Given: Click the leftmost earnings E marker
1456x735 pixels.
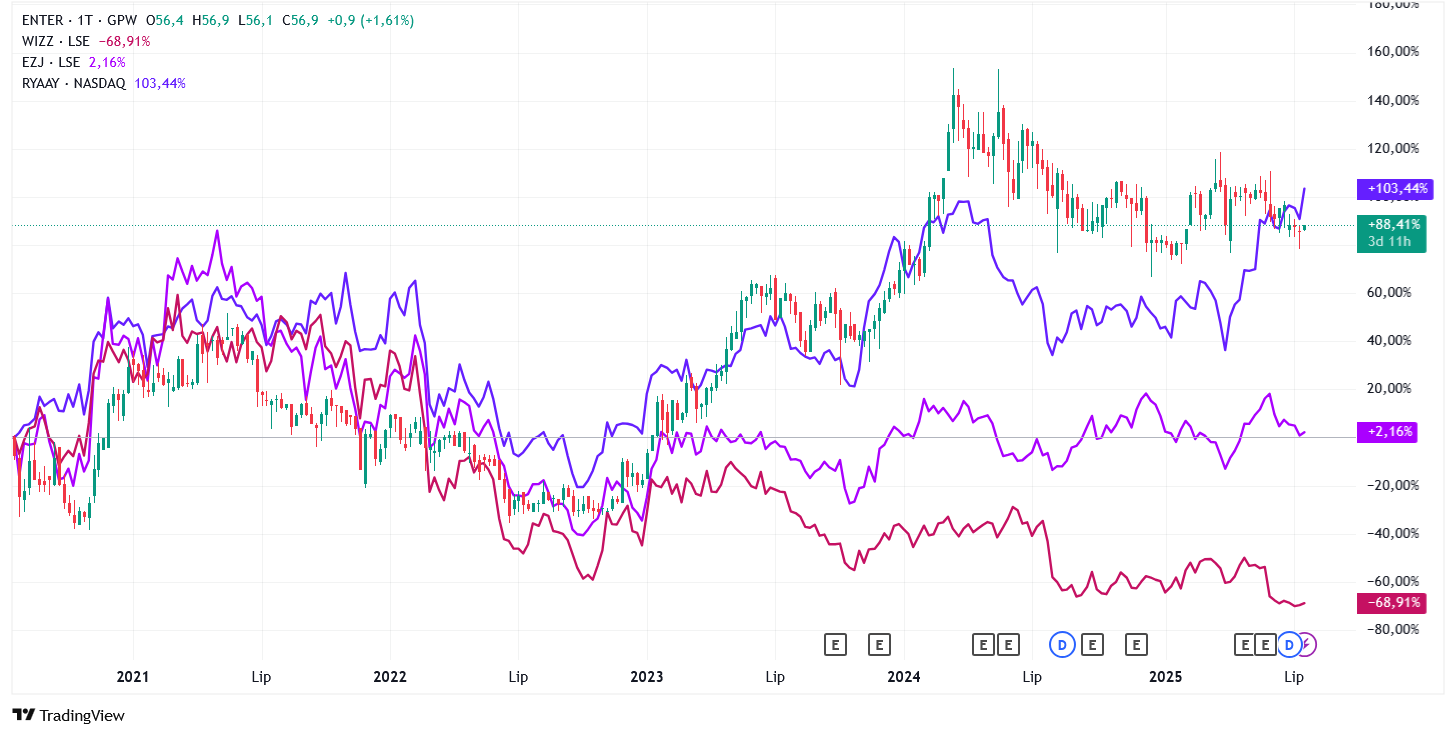Looking at the screenshot, I should [x=835, y=645].
